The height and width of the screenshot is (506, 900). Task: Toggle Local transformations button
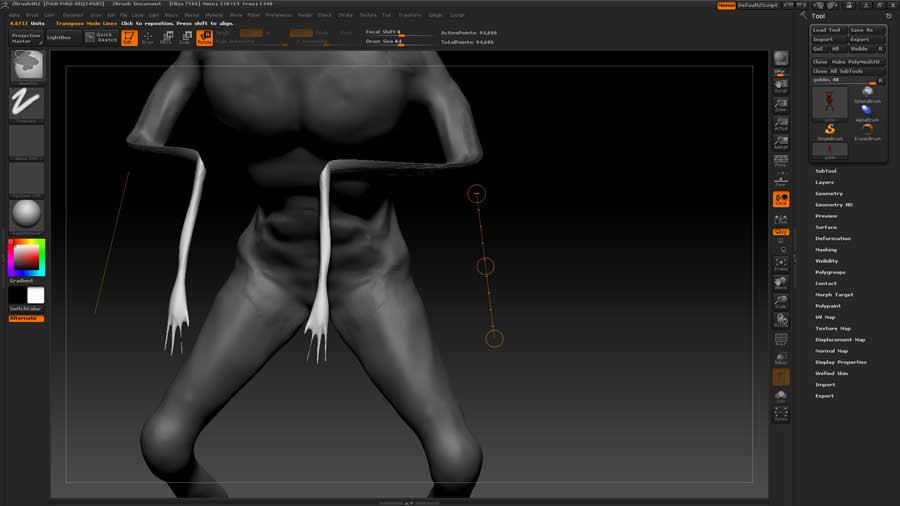(x=781, y=199)
